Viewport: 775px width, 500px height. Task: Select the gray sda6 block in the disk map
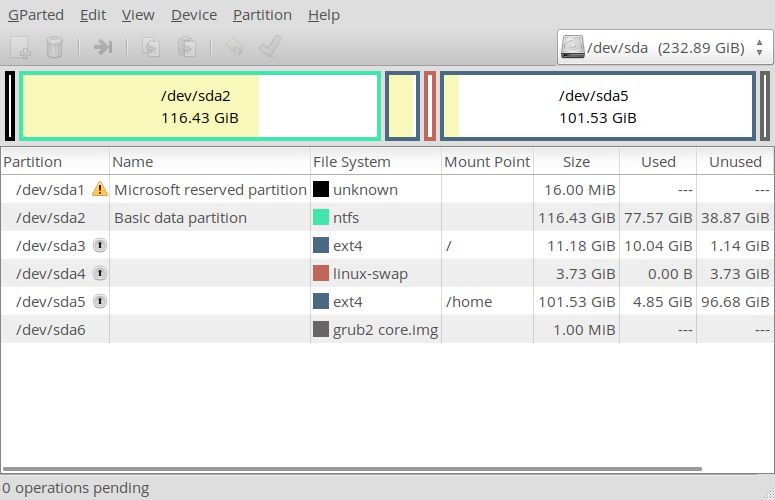click(765, 106)
